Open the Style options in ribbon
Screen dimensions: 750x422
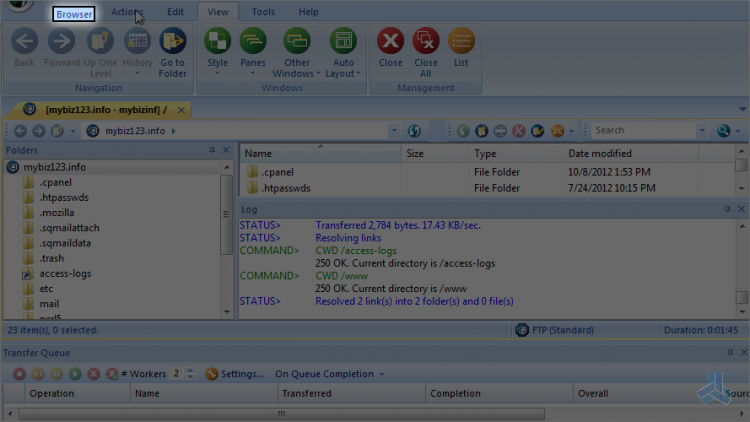217,42
